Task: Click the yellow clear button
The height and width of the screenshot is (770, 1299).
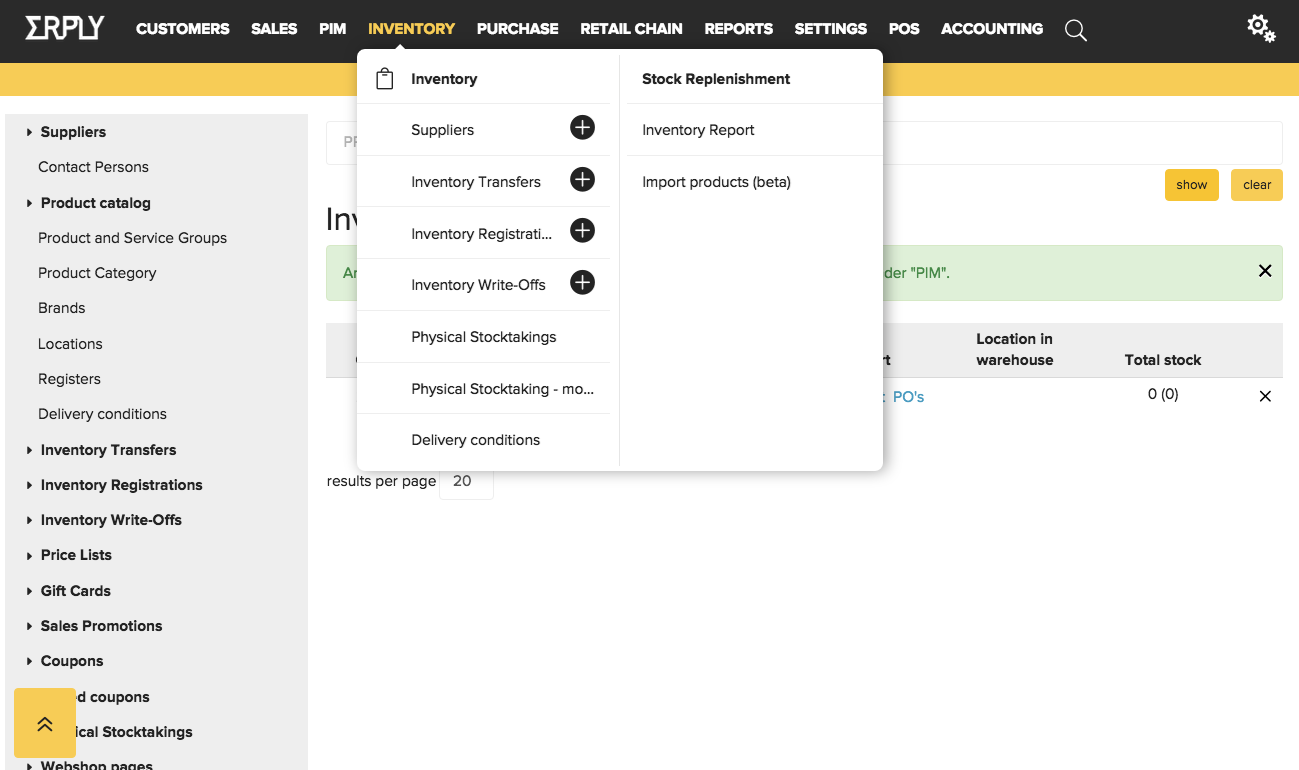Action: [x=1257, y=185]
